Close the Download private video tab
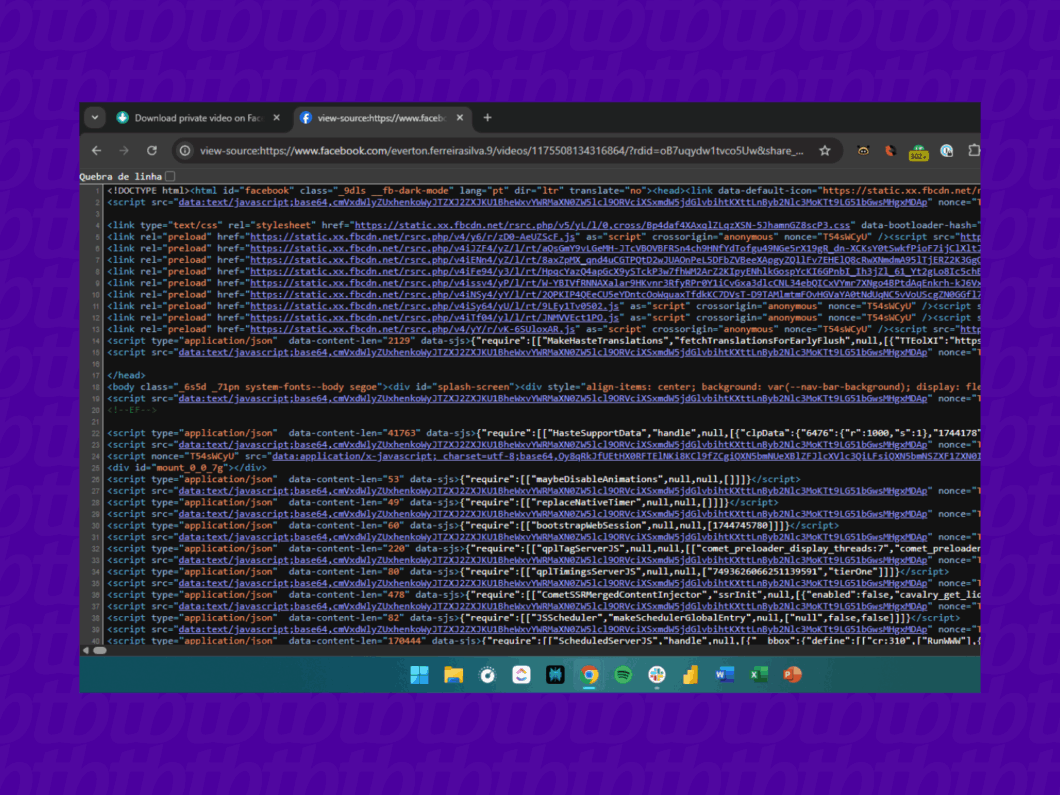Image resolution: width=1060 pixels, height=795 pixels. [276, 118]
